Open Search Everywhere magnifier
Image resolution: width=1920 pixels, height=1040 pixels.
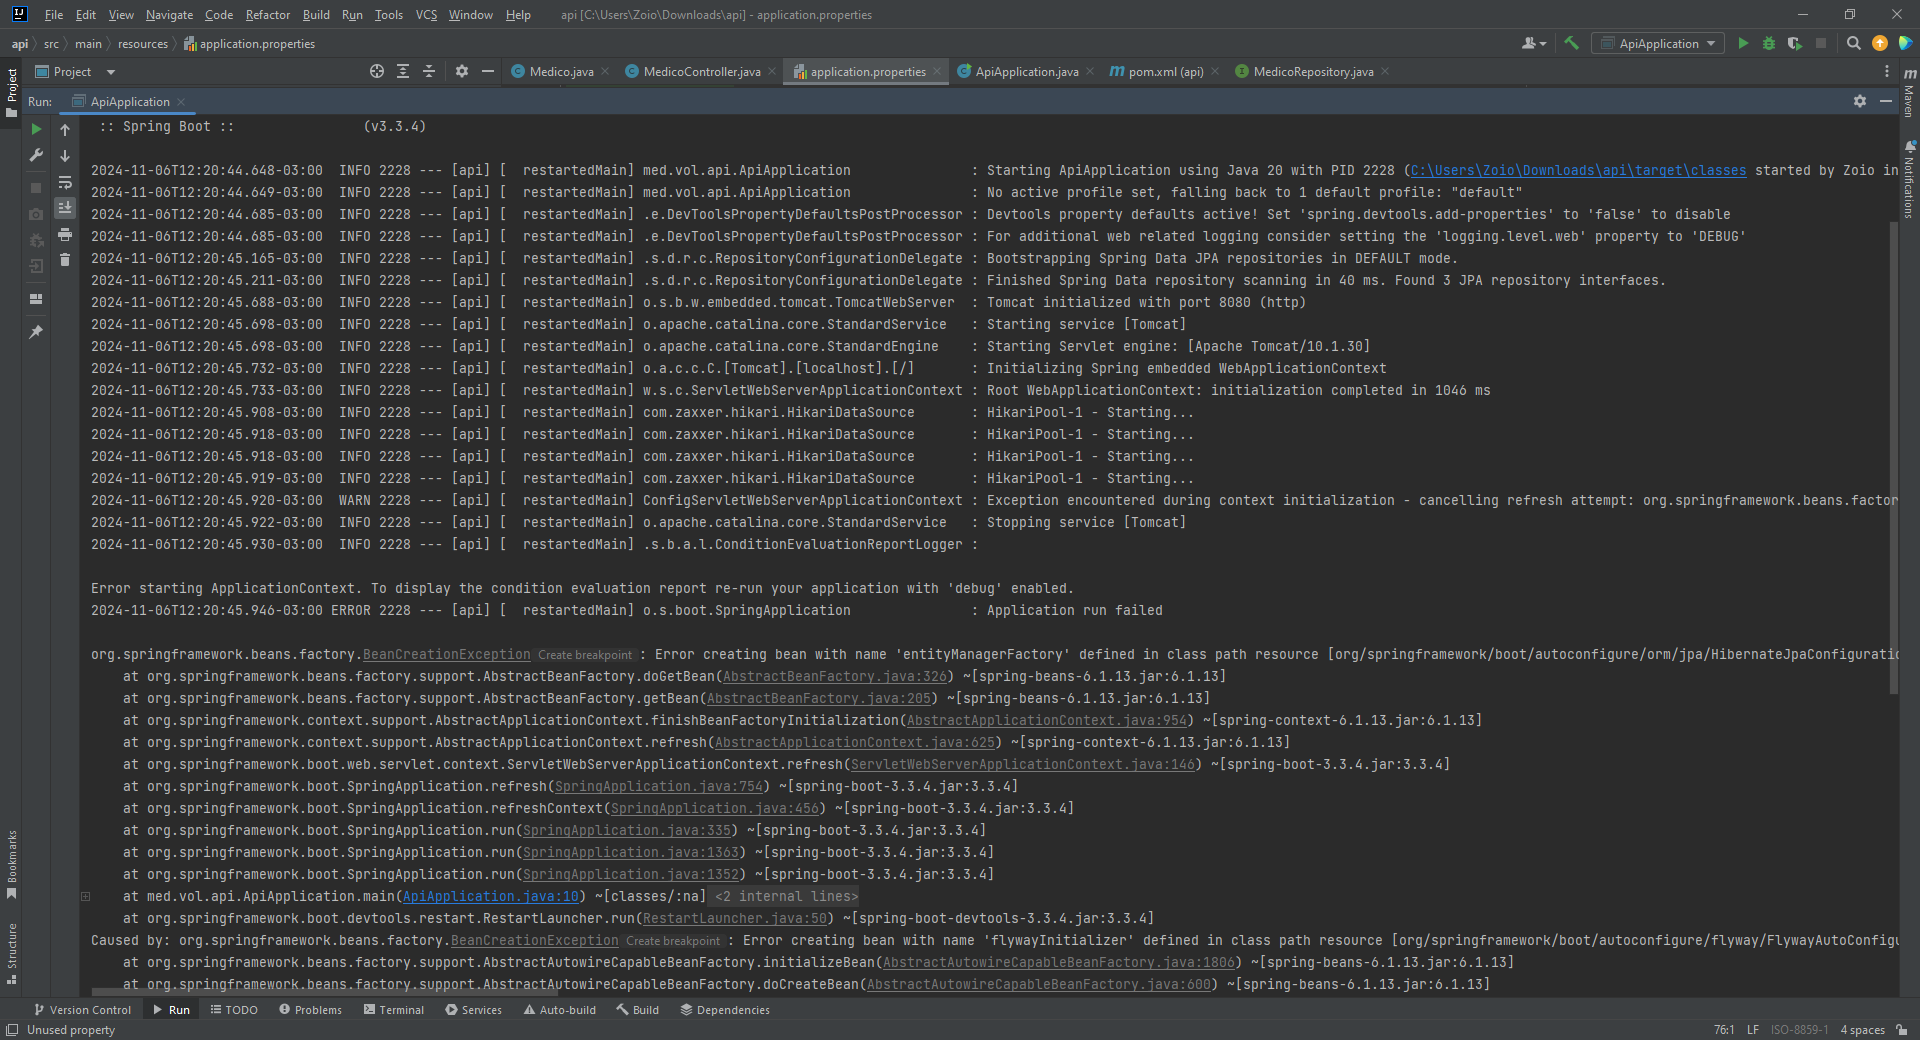1853,43
